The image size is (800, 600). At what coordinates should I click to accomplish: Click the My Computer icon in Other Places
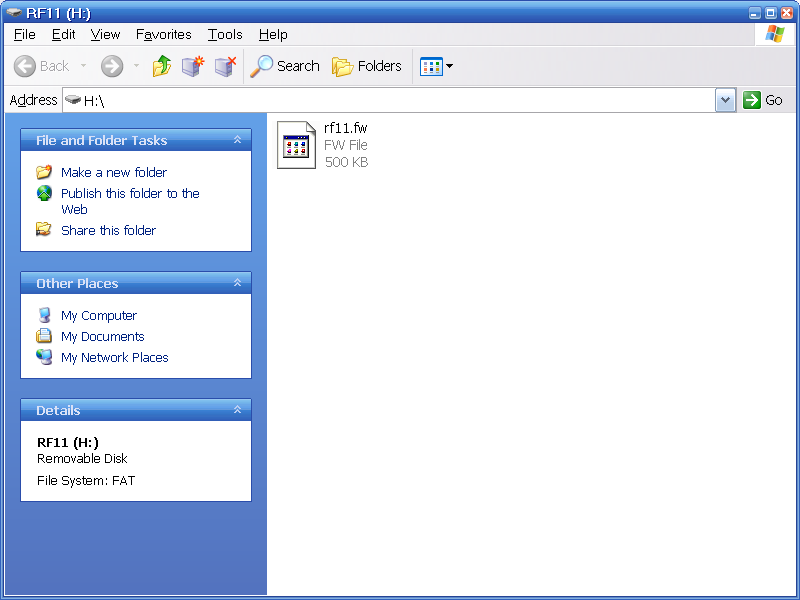pyautogui.click(x=44, y=315)
